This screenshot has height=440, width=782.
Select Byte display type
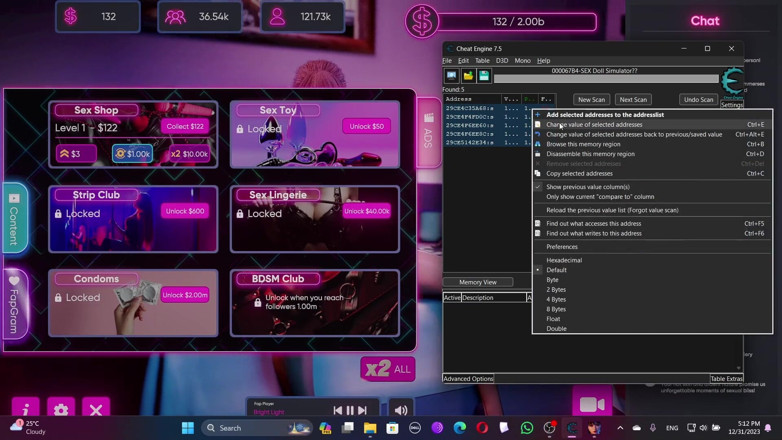pyautogui.click(x=652, y=280)
